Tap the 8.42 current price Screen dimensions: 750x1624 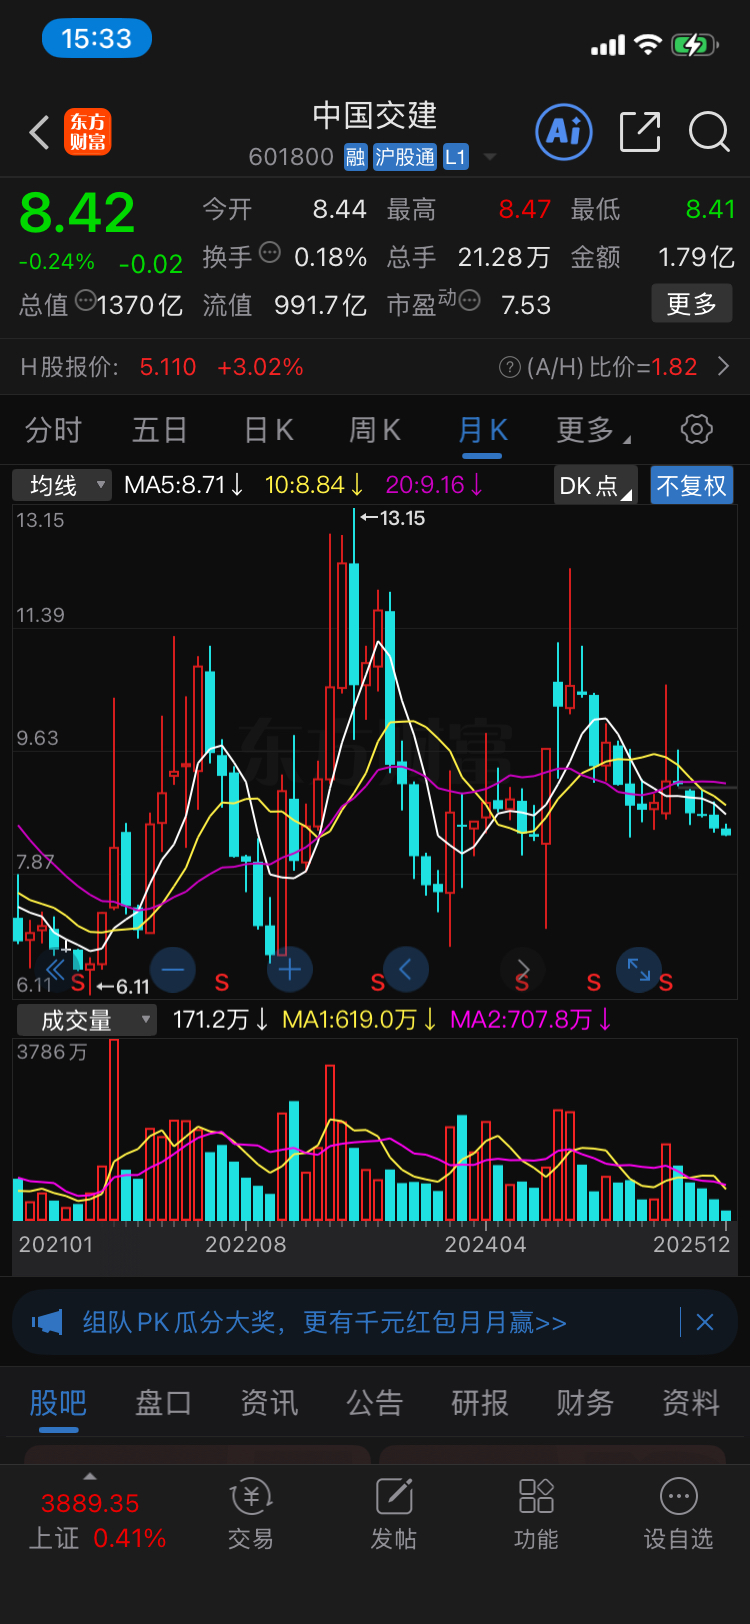77,212
